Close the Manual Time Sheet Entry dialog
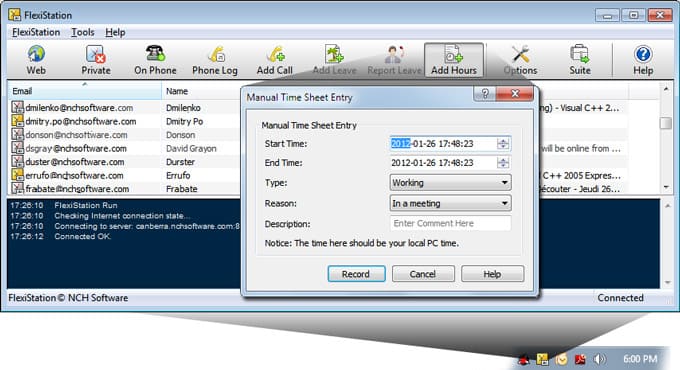 [x=515, y=93]
